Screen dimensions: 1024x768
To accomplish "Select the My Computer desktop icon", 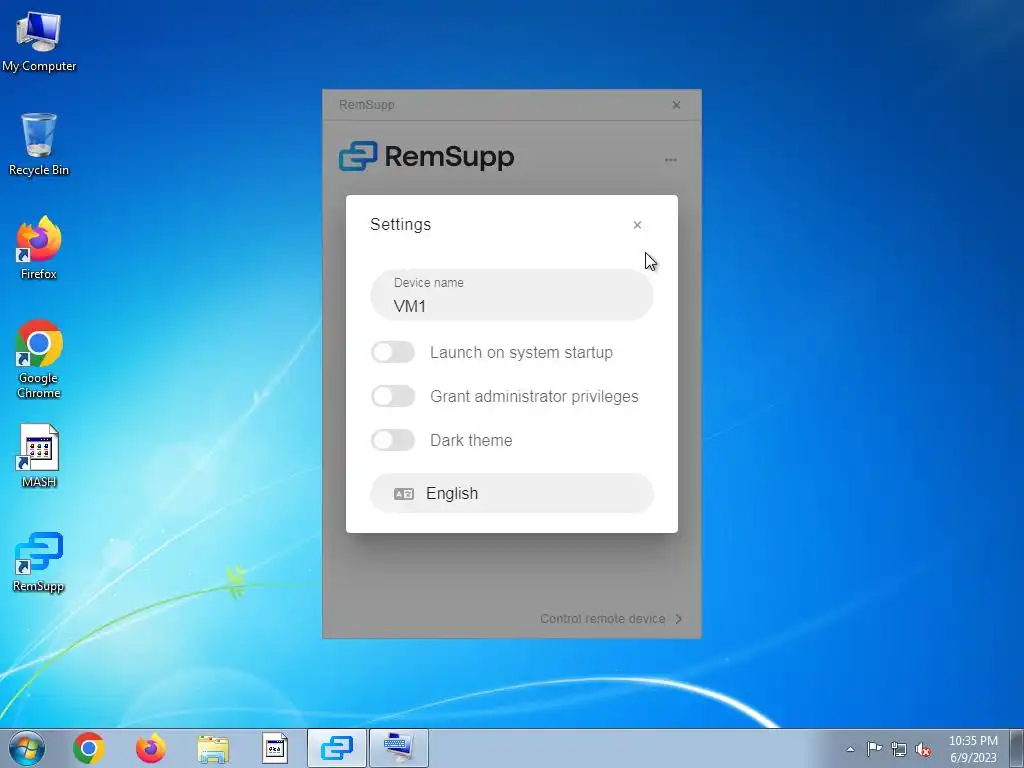I will (x=39, y=41).
